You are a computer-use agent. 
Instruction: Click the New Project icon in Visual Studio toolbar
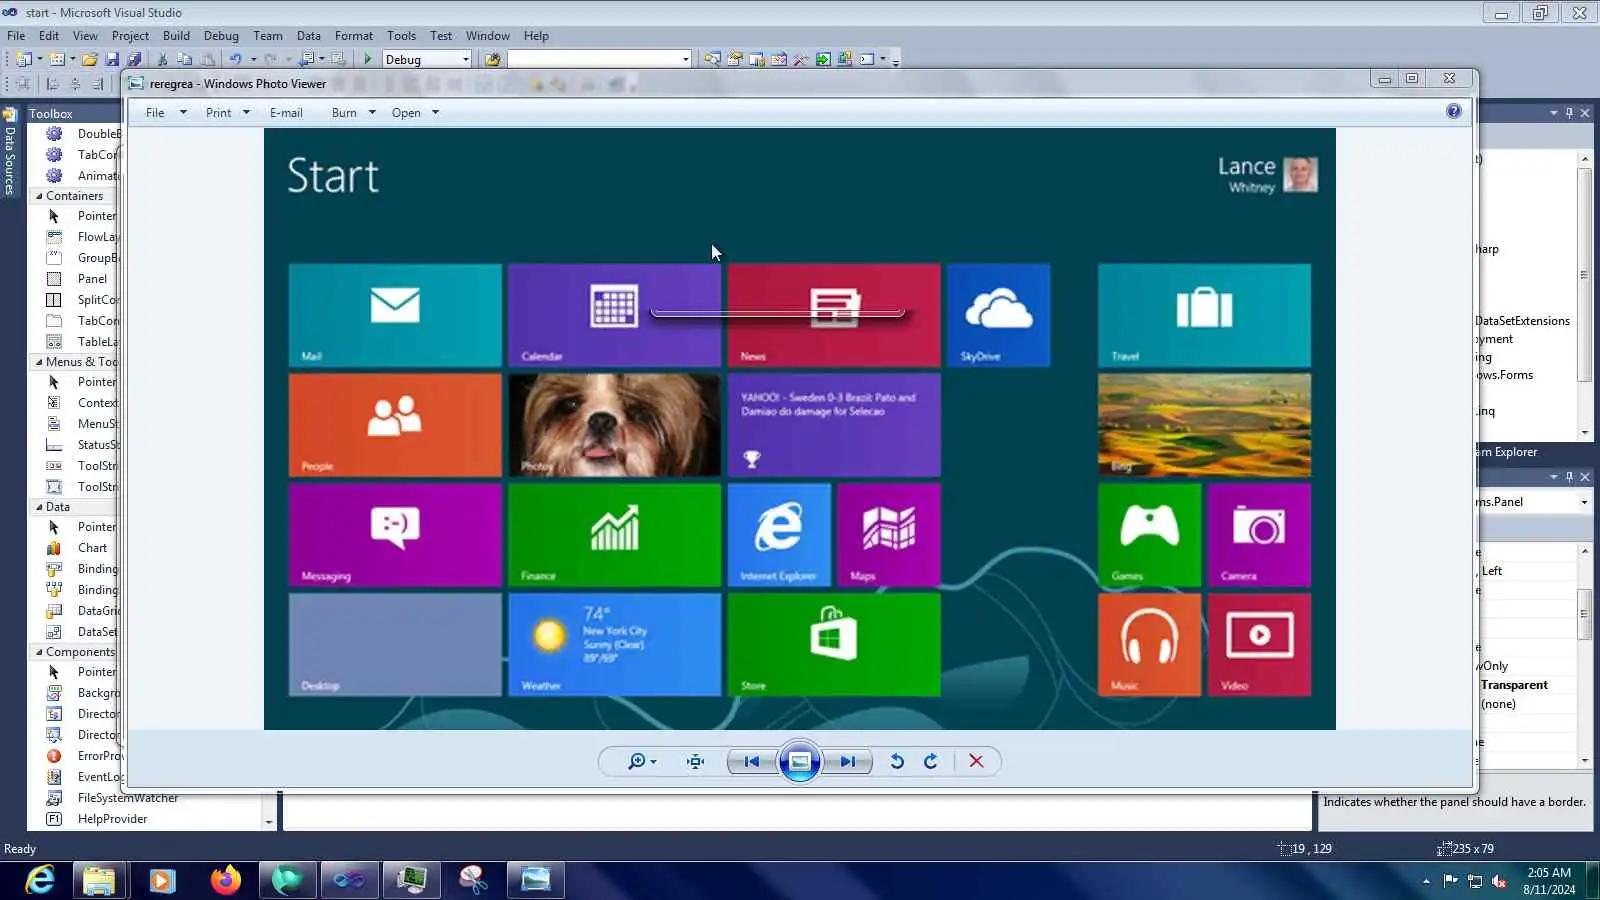click(x=24, y=59)
